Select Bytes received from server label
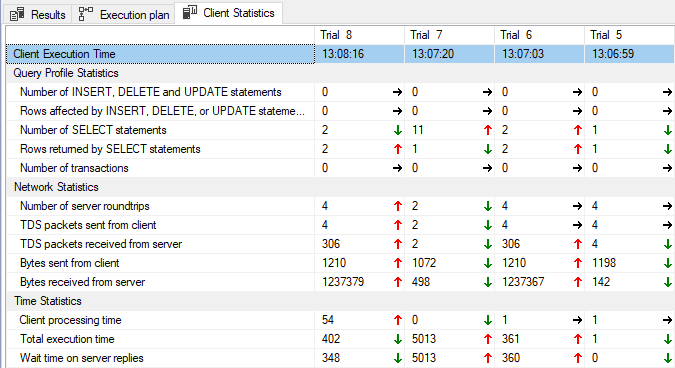The image size is (675, 368). pyautogui.click(x=82, y=282)
